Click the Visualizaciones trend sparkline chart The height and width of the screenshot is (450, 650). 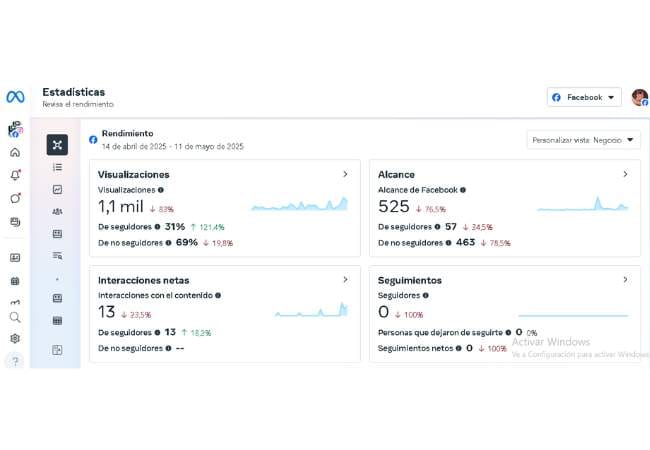(299, 205)
